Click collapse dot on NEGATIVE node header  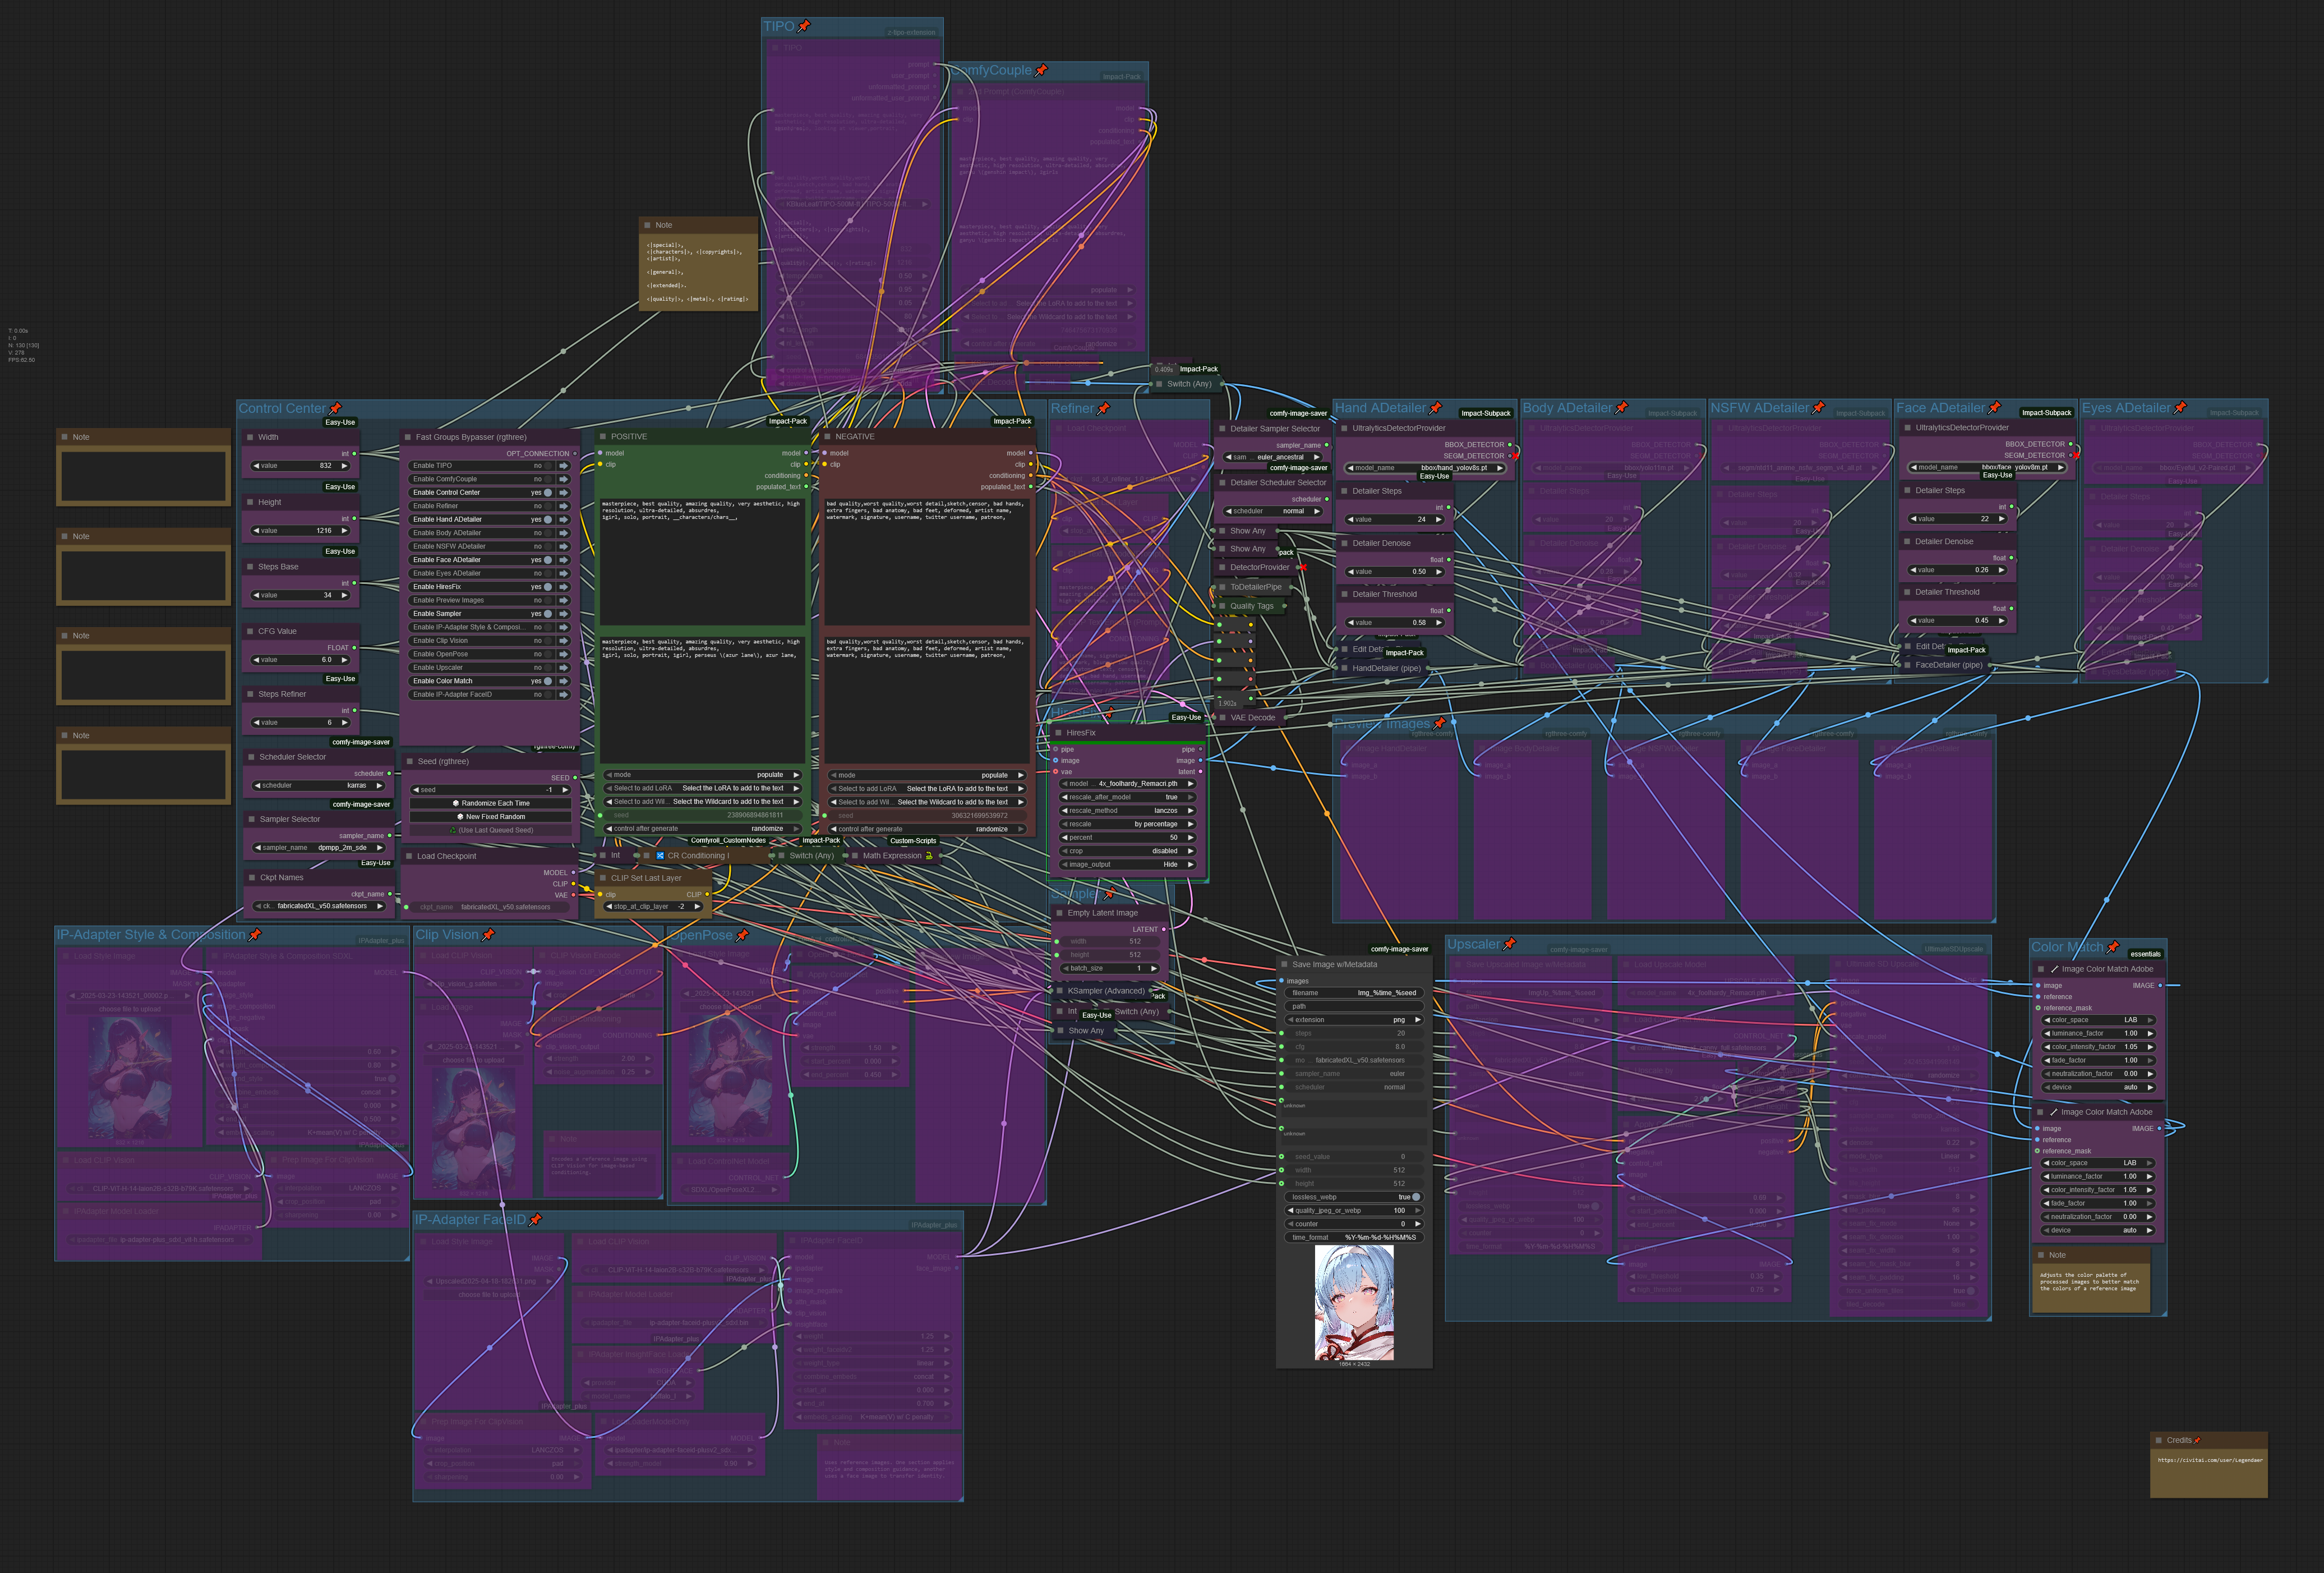click(x=828, y=437)
